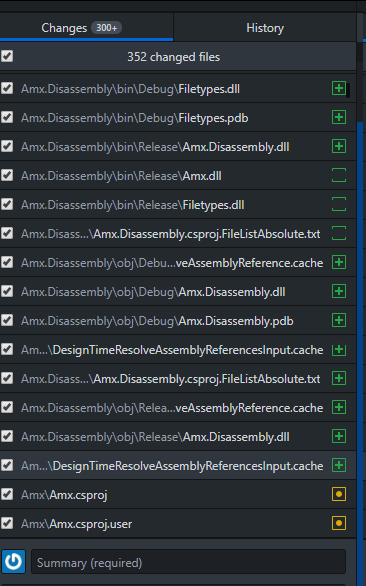
Task: Click the user avatar icon beside Summary
Action: (x=13, y=561)
